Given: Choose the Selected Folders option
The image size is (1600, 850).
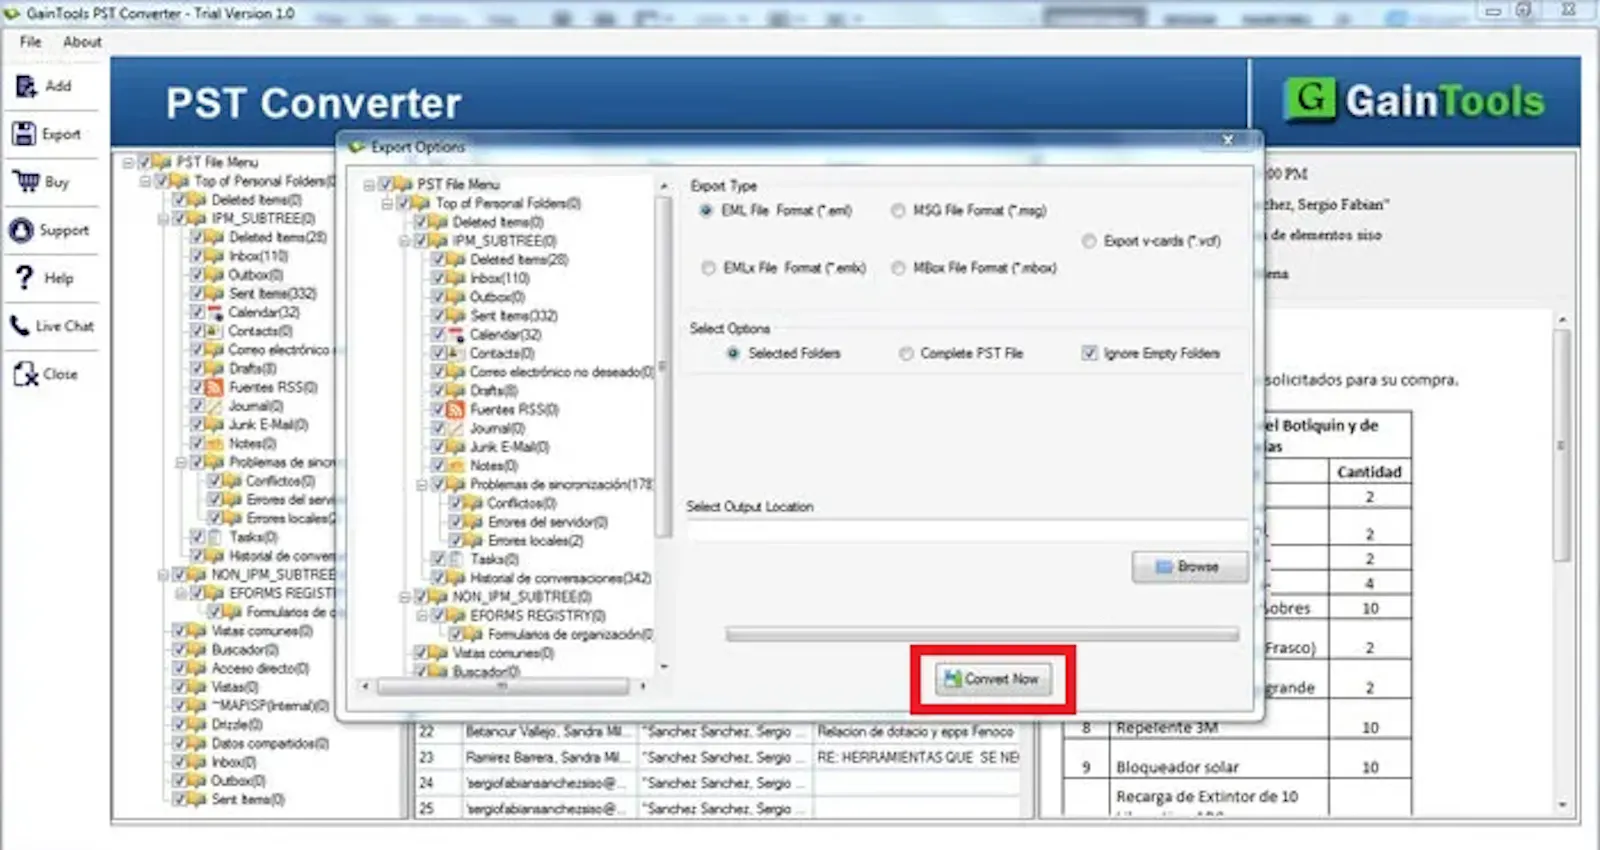Looking at the screenshot, I should (733, 353).
